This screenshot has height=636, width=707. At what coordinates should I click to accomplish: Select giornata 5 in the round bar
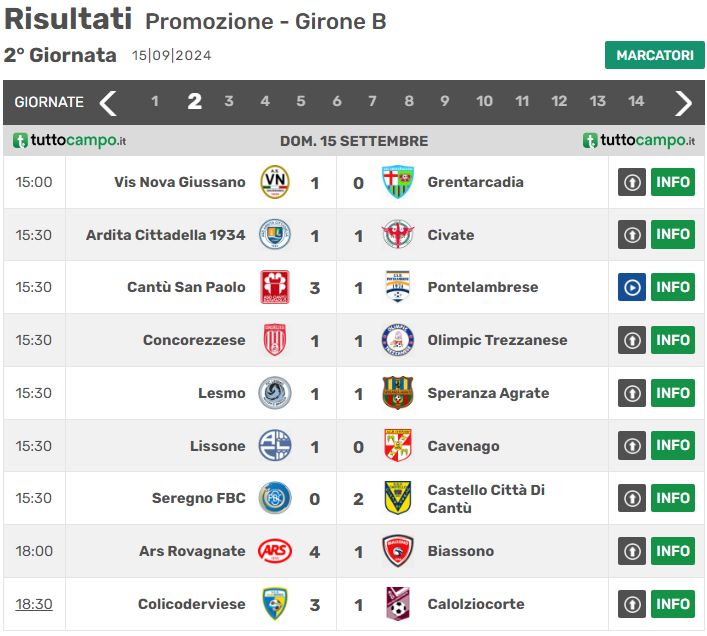click(301, 101)
